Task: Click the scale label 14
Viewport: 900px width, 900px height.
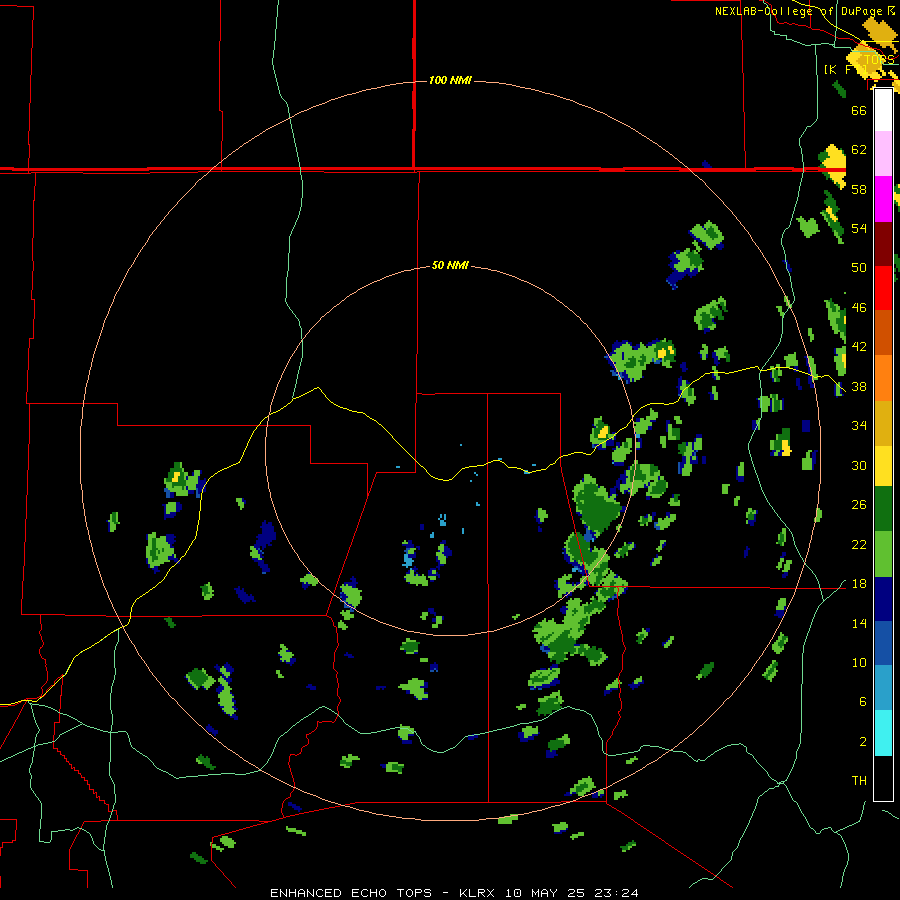Action: click(859, 624)
